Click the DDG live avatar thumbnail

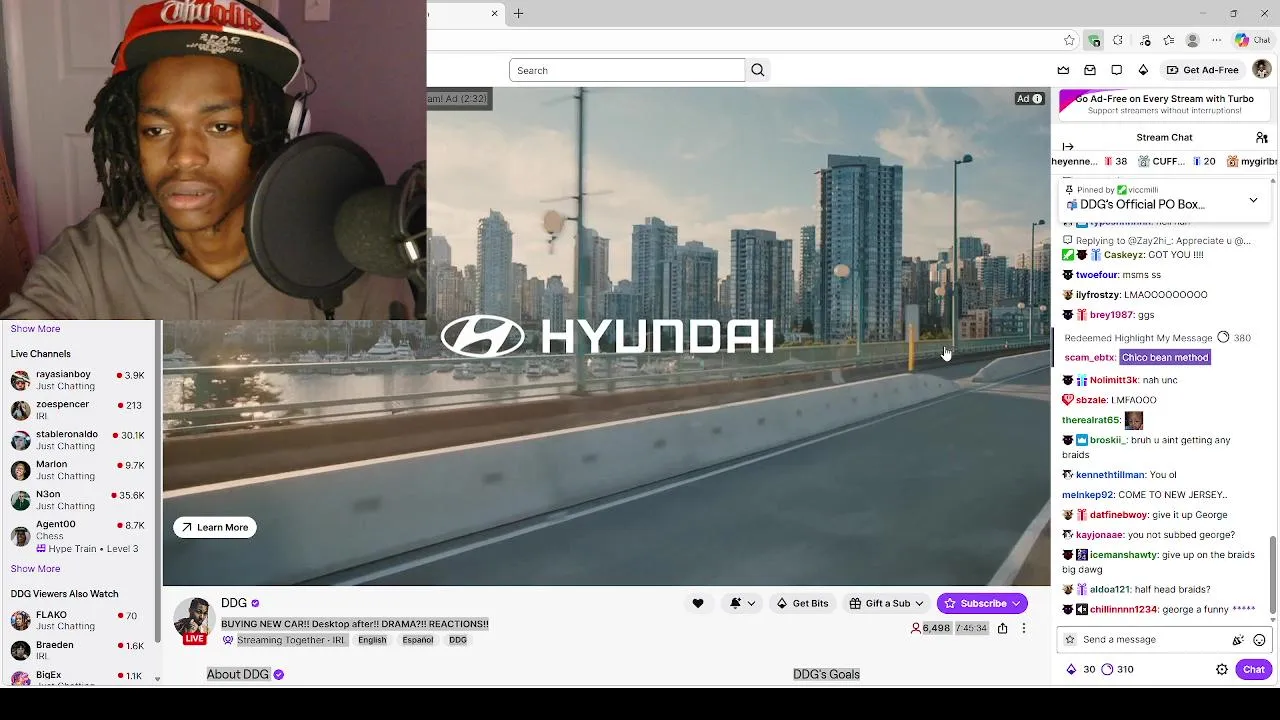point(194,620)
